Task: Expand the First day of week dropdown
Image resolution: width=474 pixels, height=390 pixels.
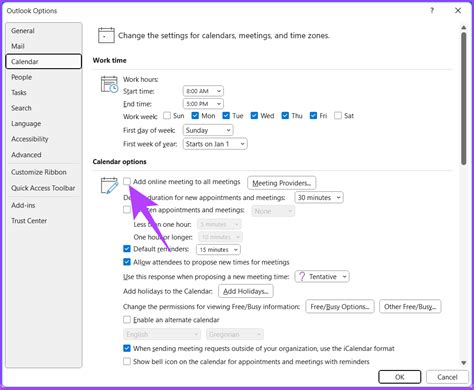Action: (x=208, y=130)
